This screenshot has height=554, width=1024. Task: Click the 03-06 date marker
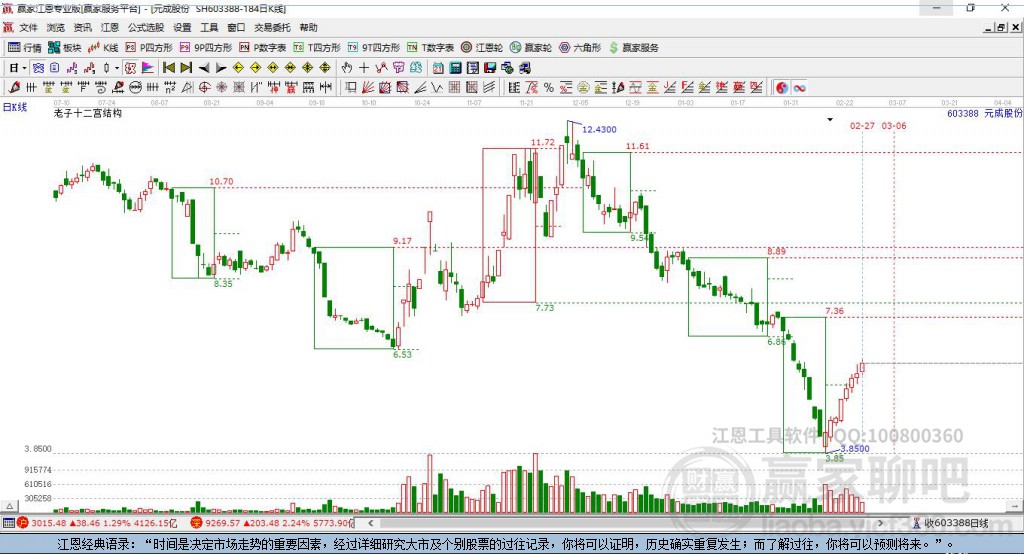pyautogui.click(x=894, y=125)
